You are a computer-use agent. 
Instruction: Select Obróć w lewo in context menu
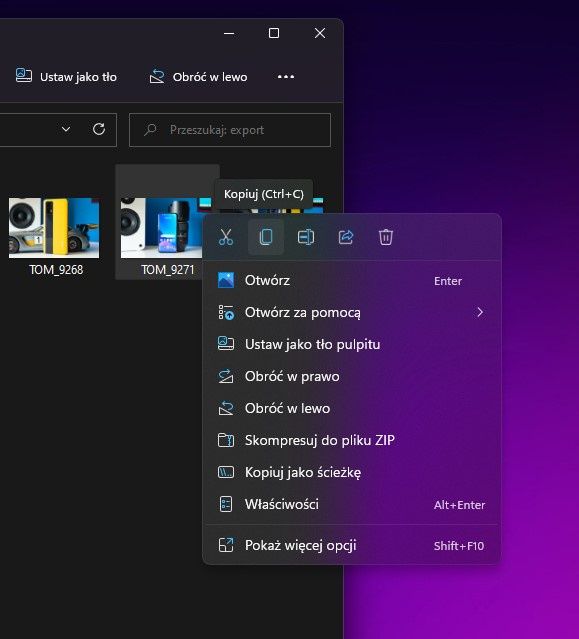pyautogui.click(x=352, y=408)
